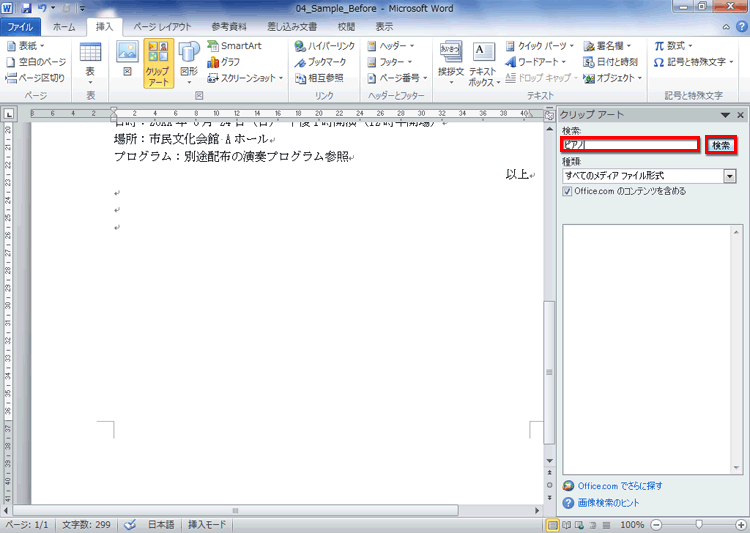Click 文字数: 299 word count
The height and width of the screenshot is (533, 750).
click(86, 525)
